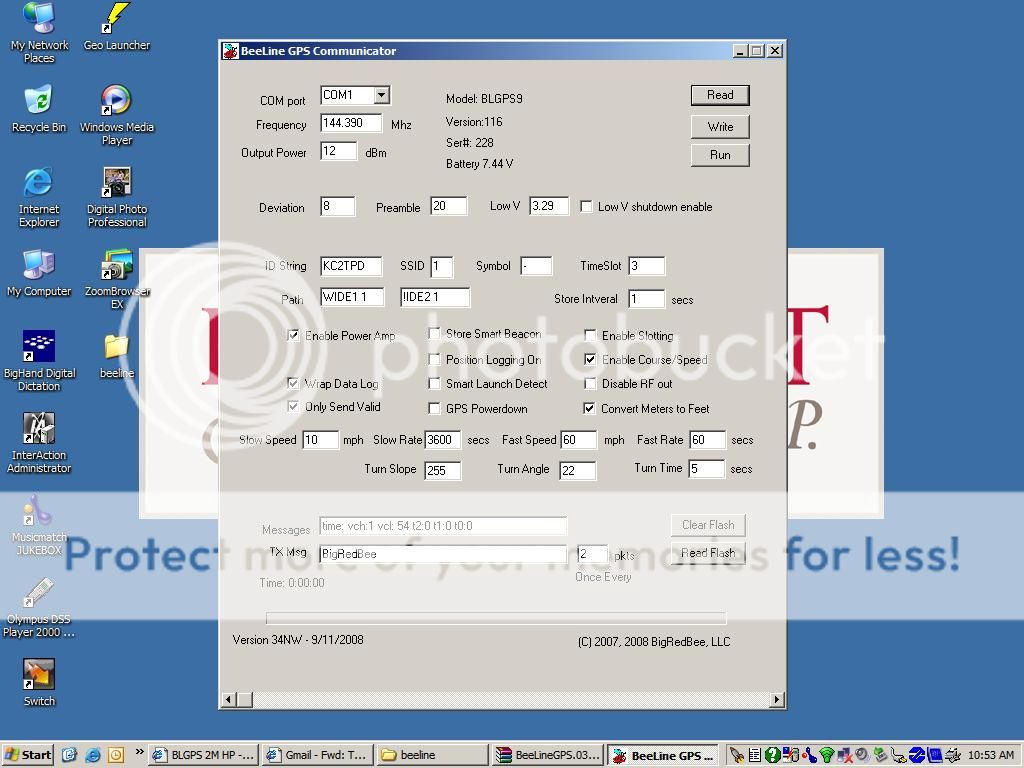Click the Preamble input field
Image resolution: width=1024 pixels, height=768 pixels.
[x=448, y=206]
